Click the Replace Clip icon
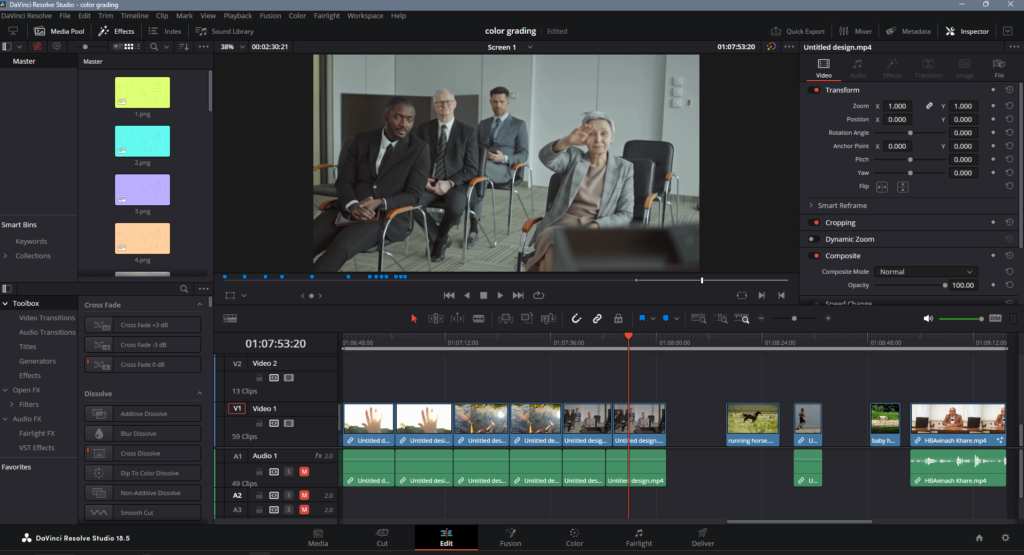The height and width of the screenshot is (555, 1024). tap(549, 319)
